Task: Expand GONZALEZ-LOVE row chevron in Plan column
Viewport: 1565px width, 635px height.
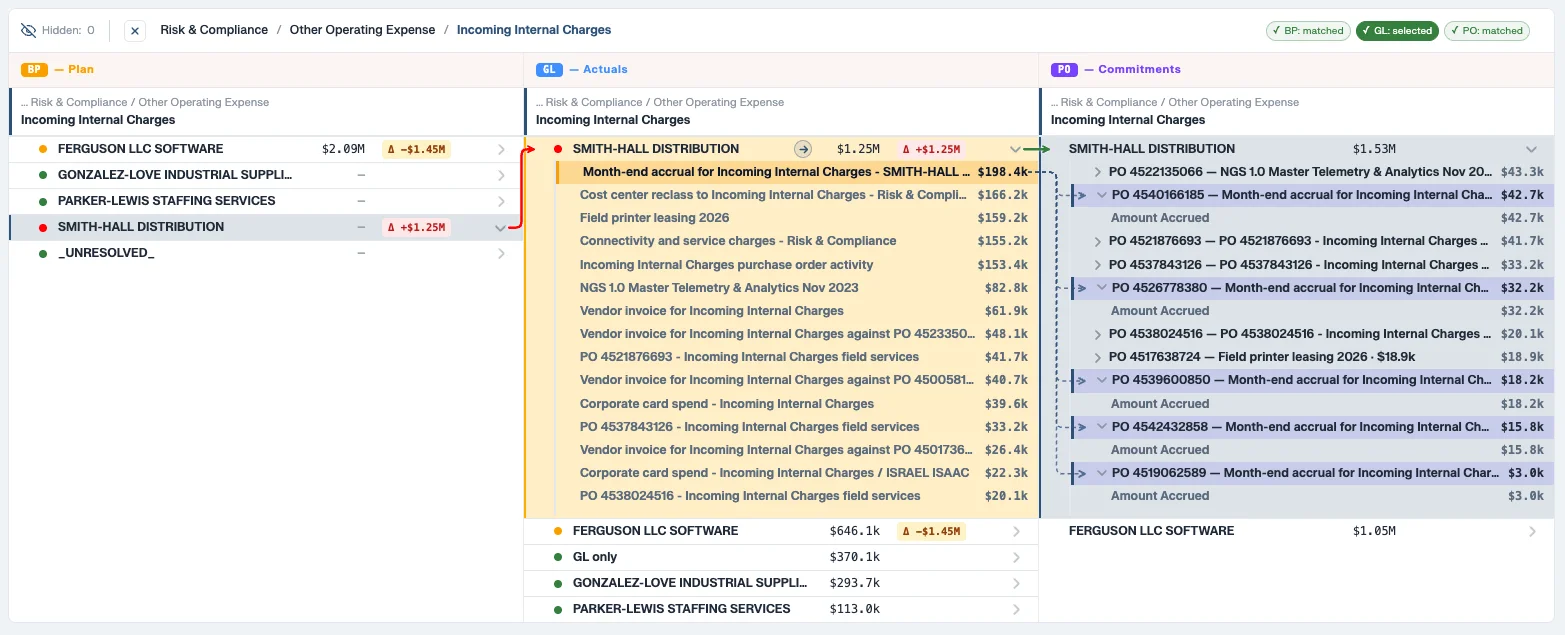Action: coord(502,175)
